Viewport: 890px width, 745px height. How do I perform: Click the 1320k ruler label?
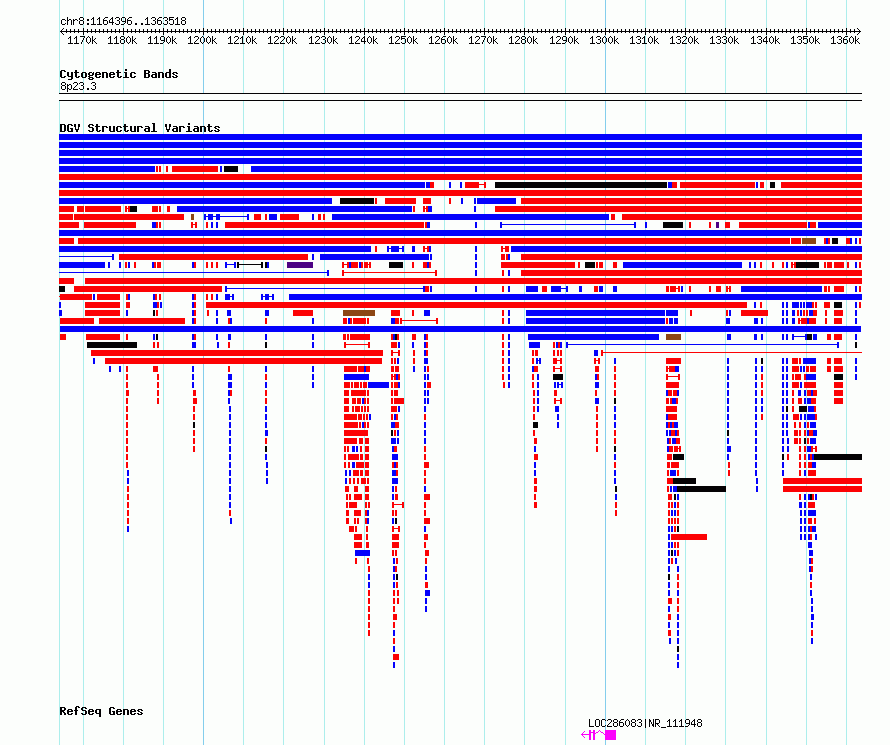tap(684, 40)
